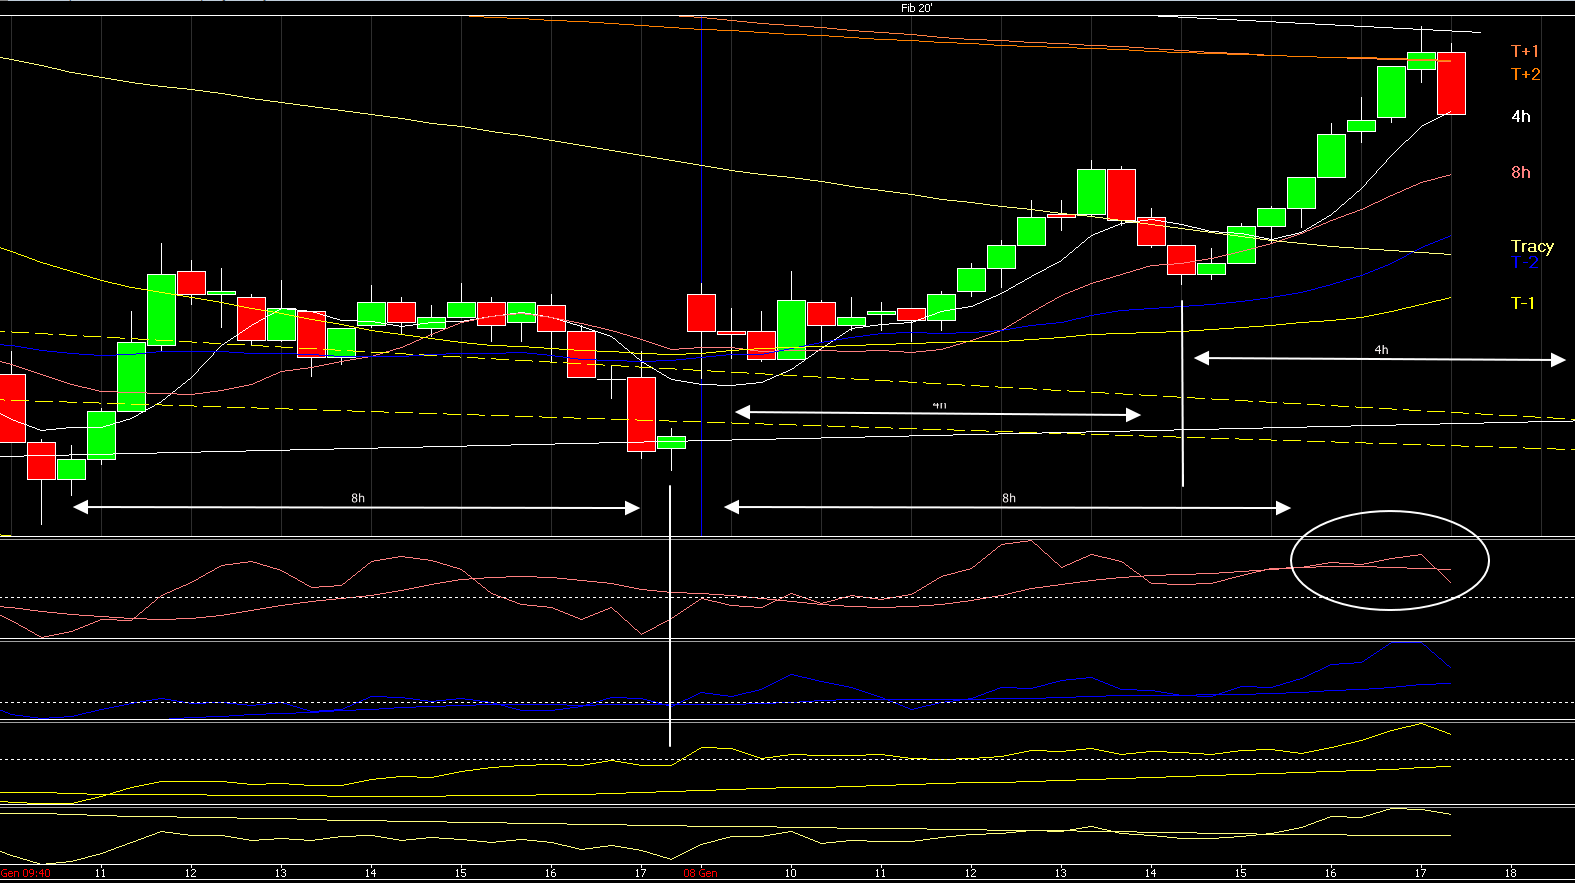Select the orange T+2 legend label

pos(1525,74)
